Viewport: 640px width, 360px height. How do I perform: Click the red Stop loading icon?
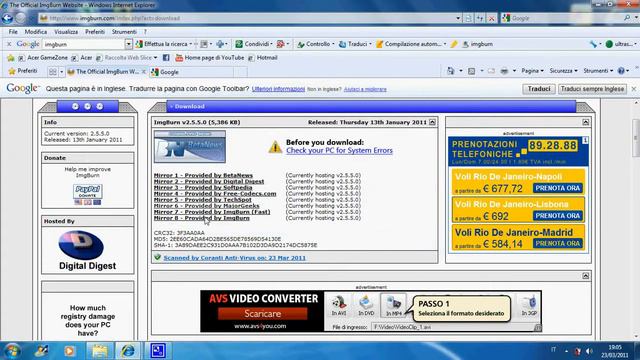pos(492,18)
